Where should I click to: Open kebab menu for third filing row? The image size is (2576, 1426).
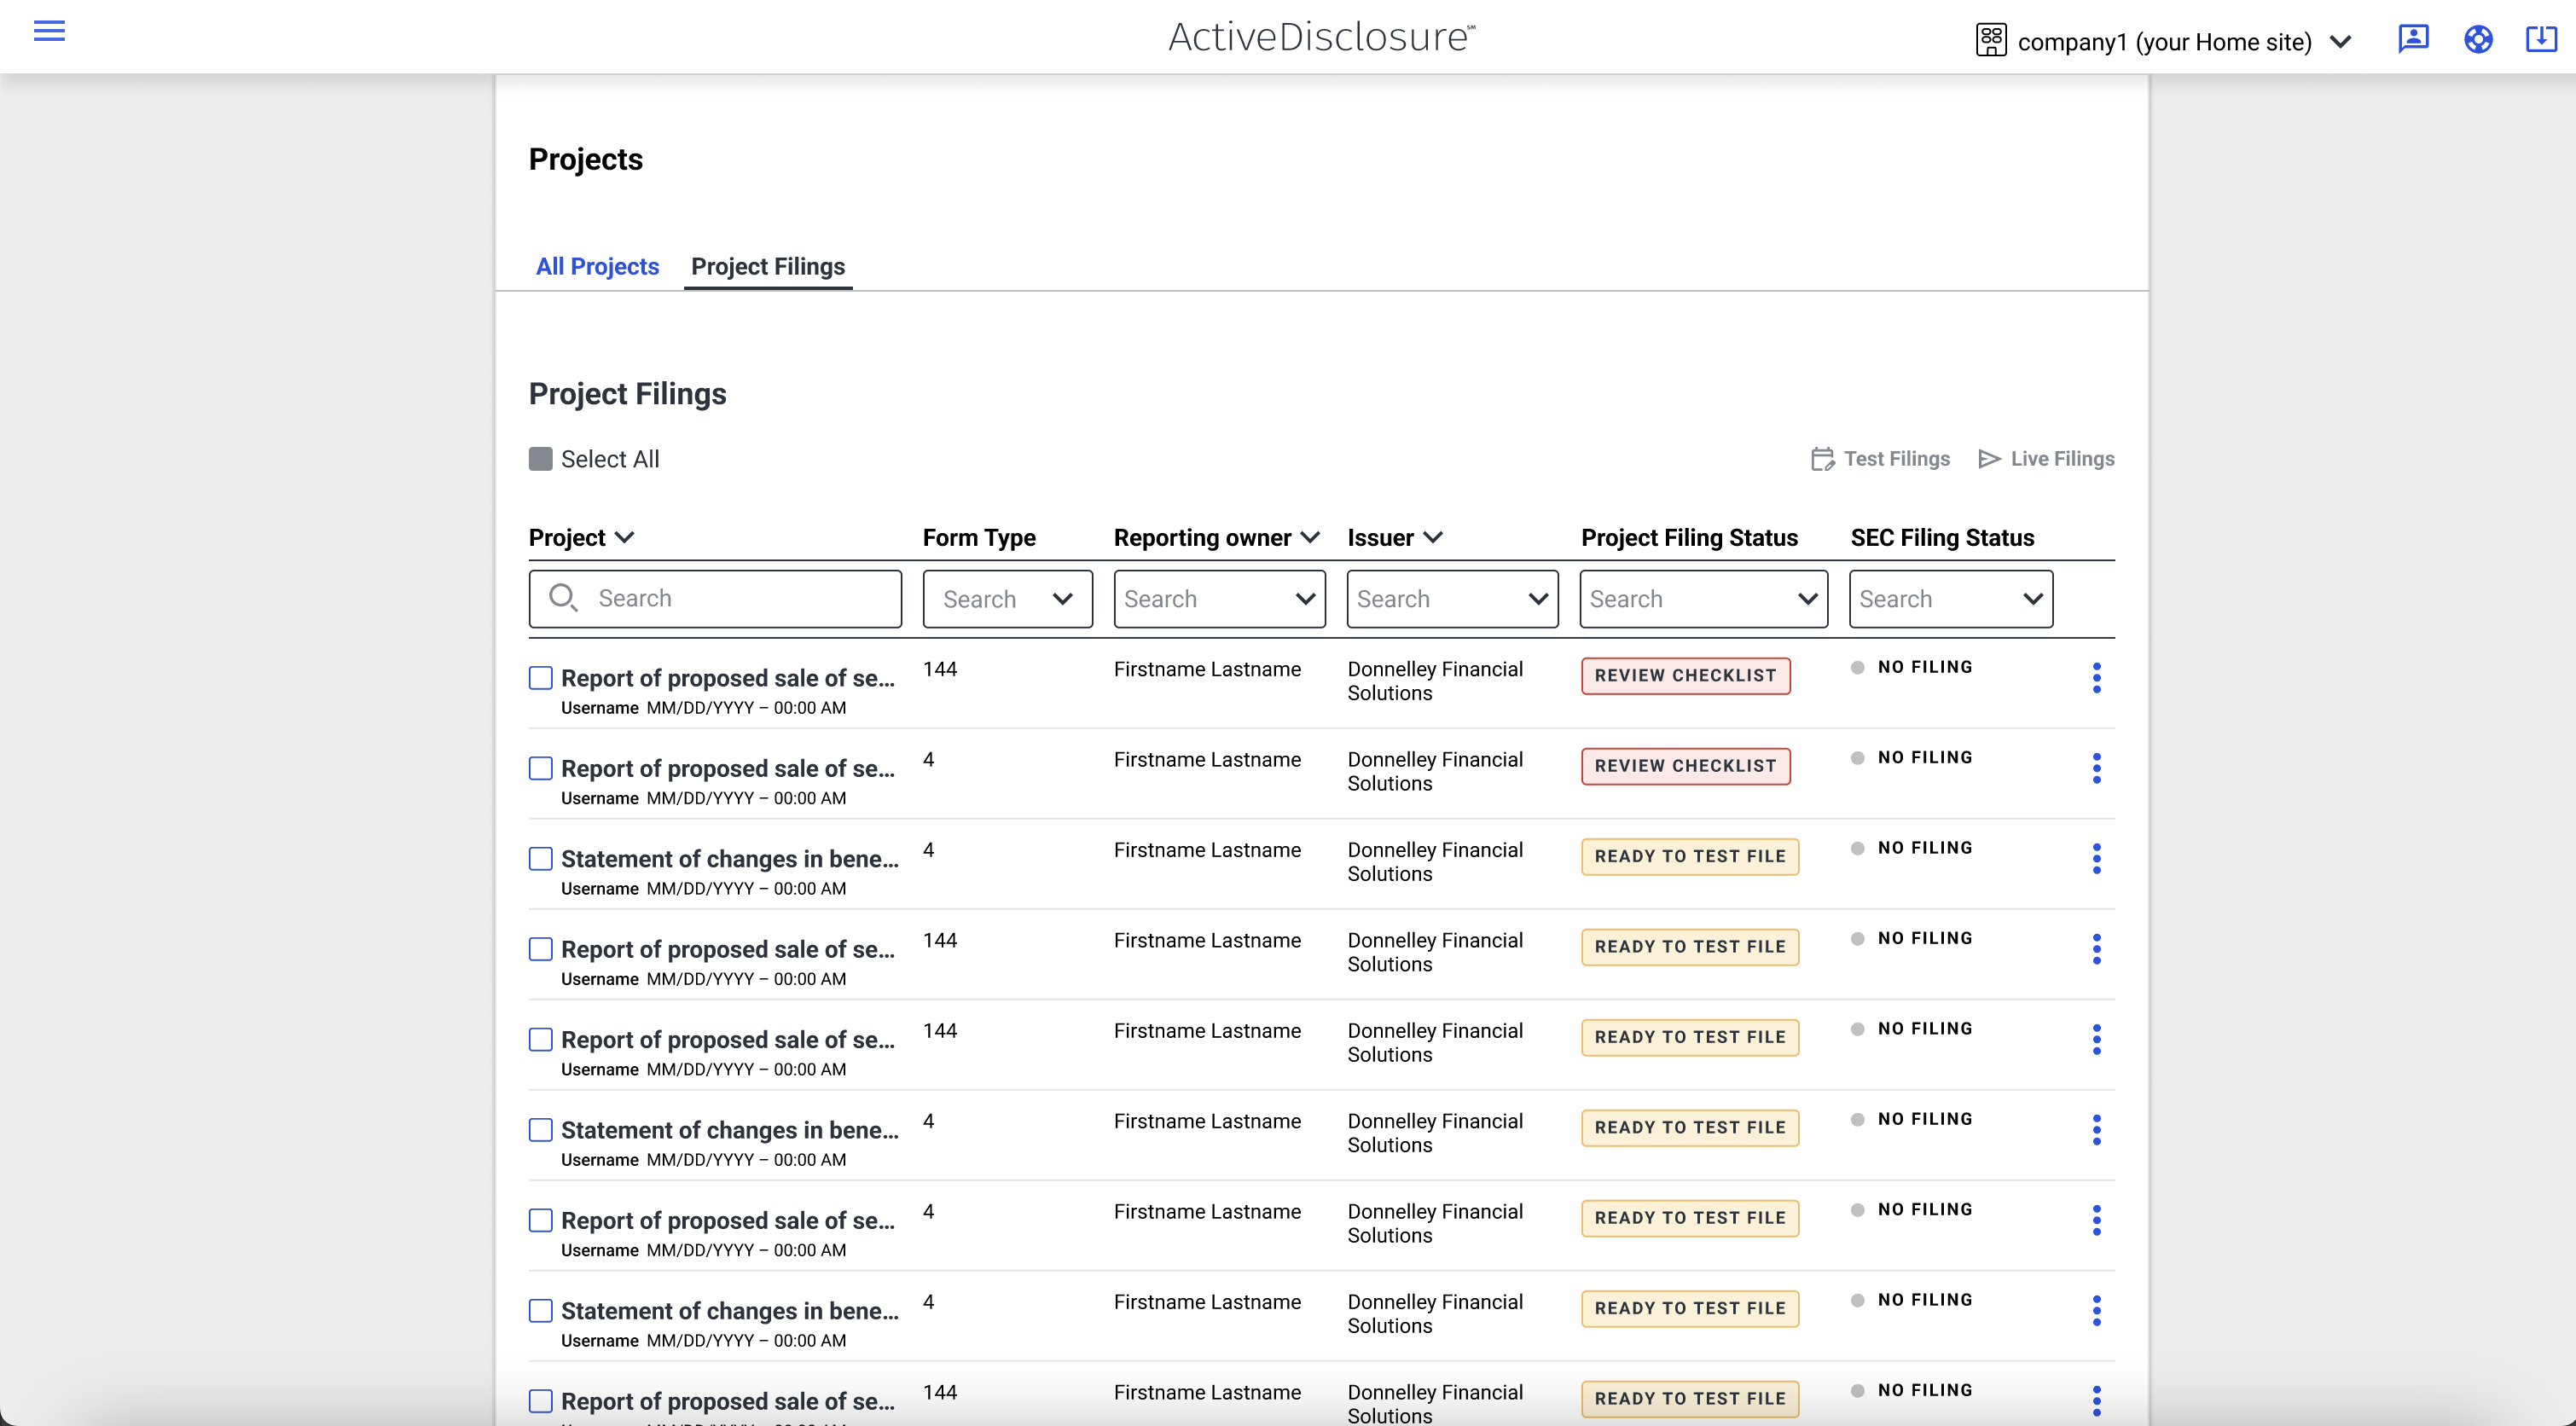click(x=2096, y=858)
